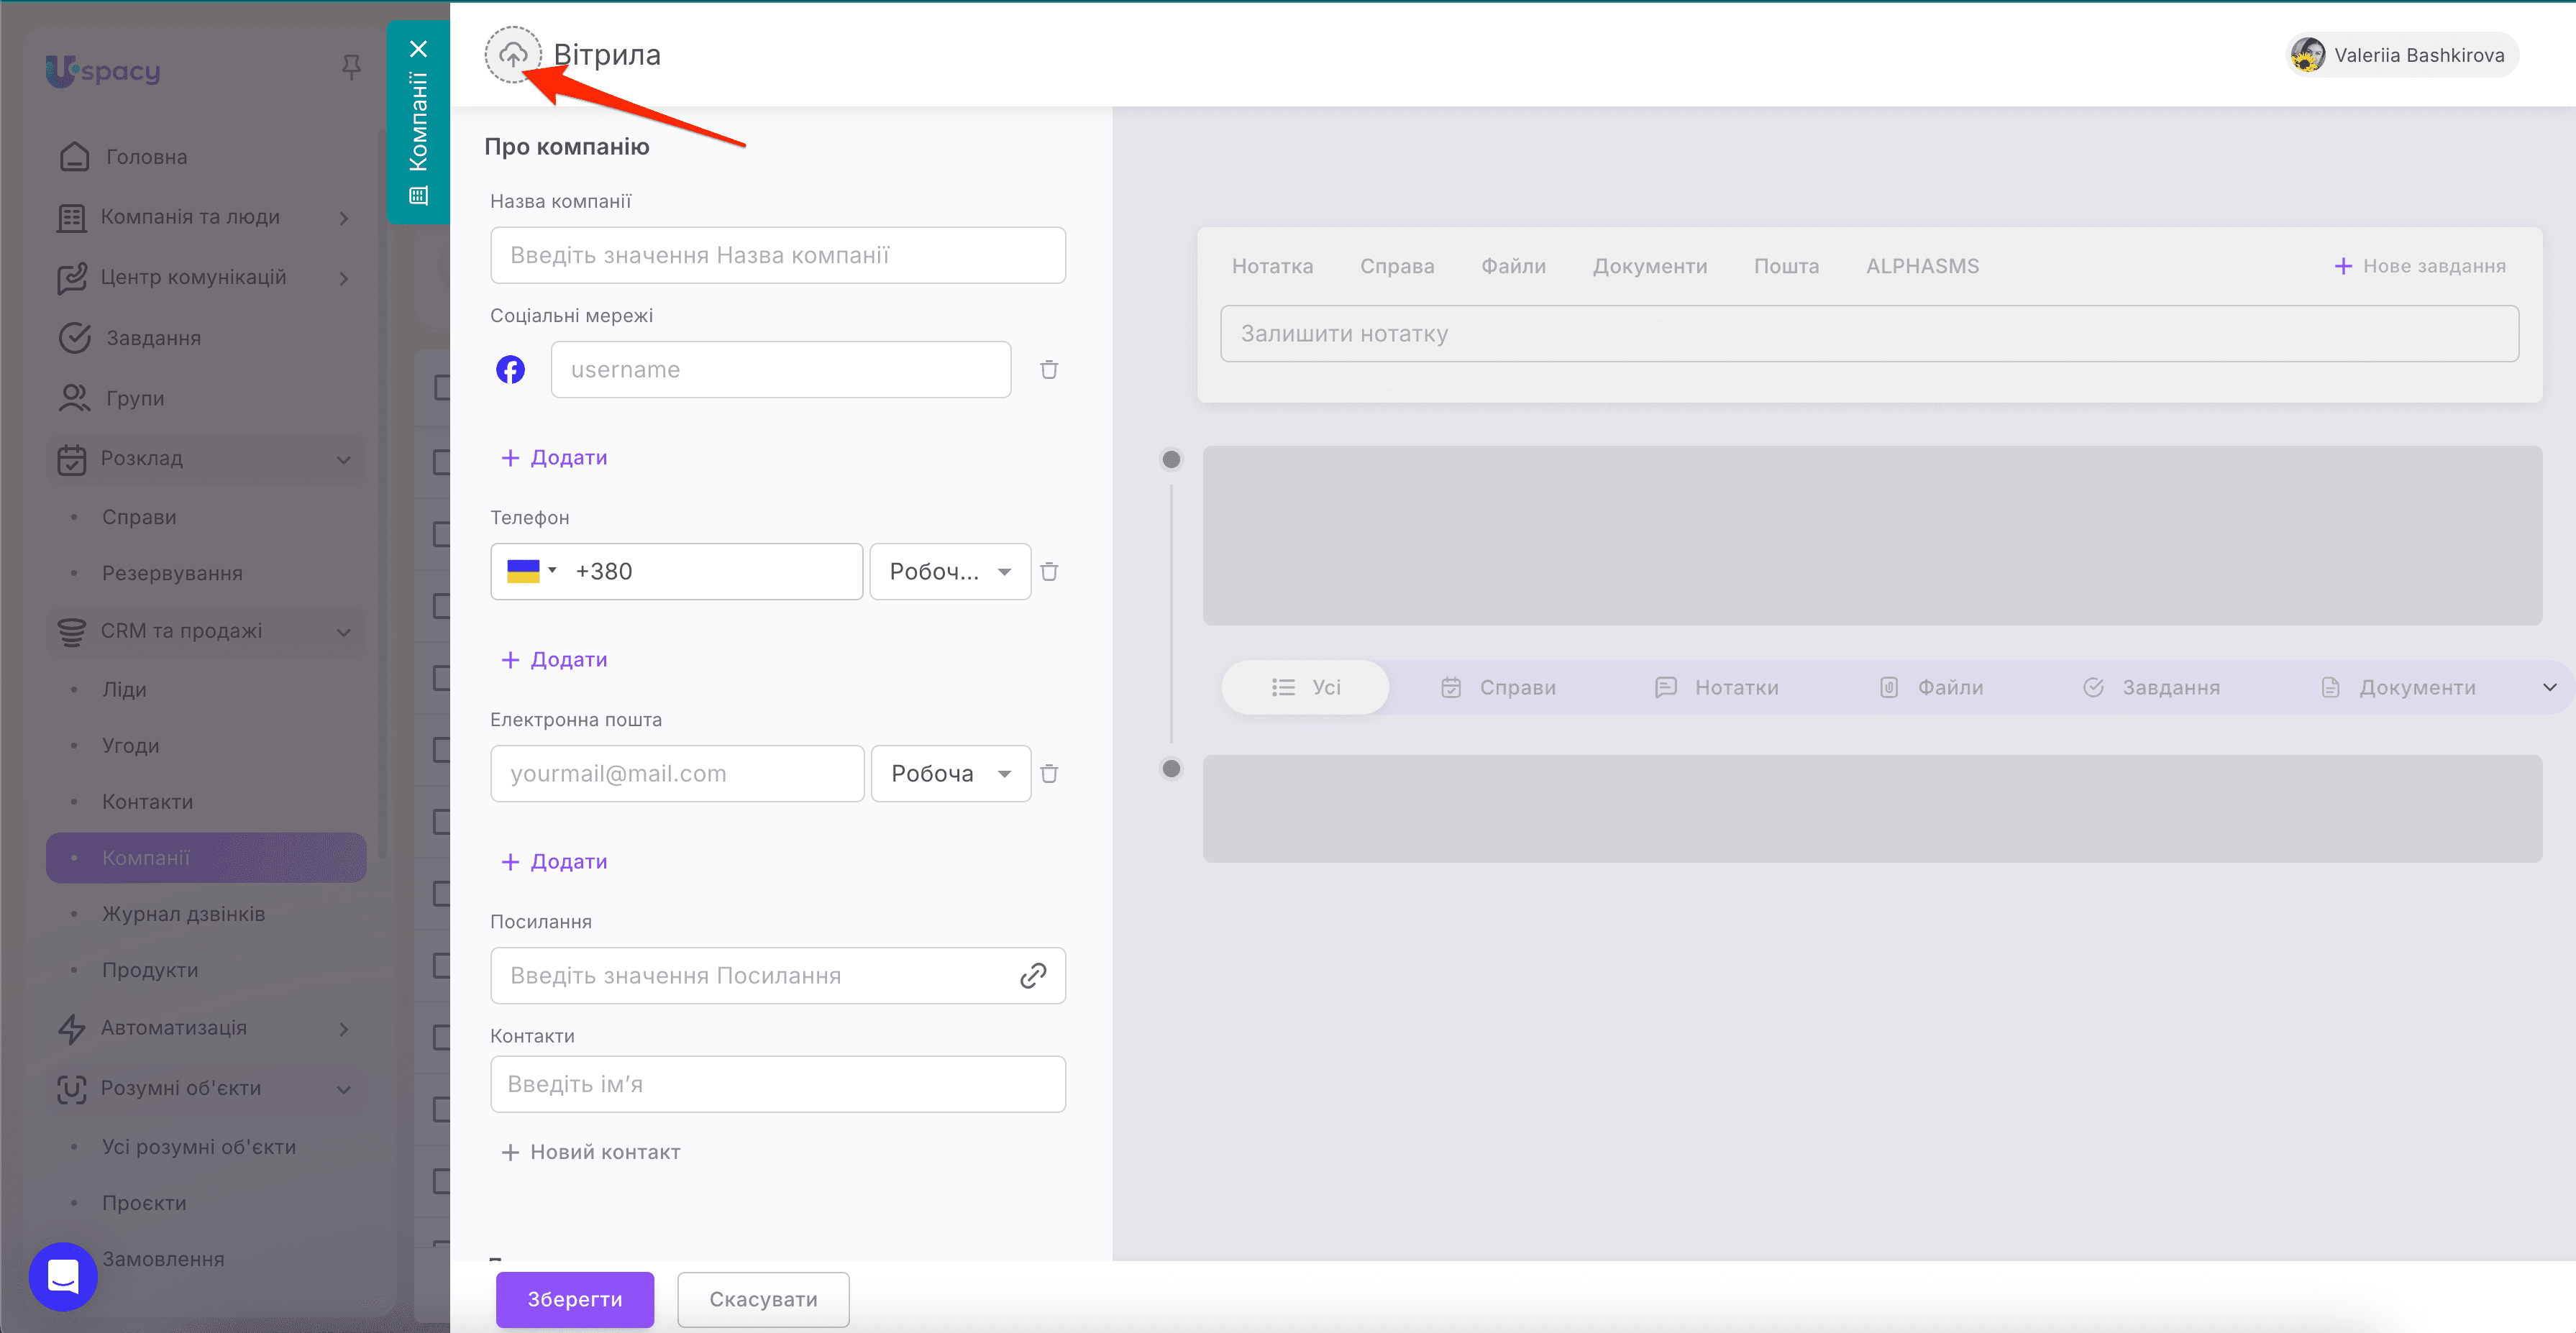Click the Скасувати button
The width and height of the screenshot is (2576, 1333).
763,1299
